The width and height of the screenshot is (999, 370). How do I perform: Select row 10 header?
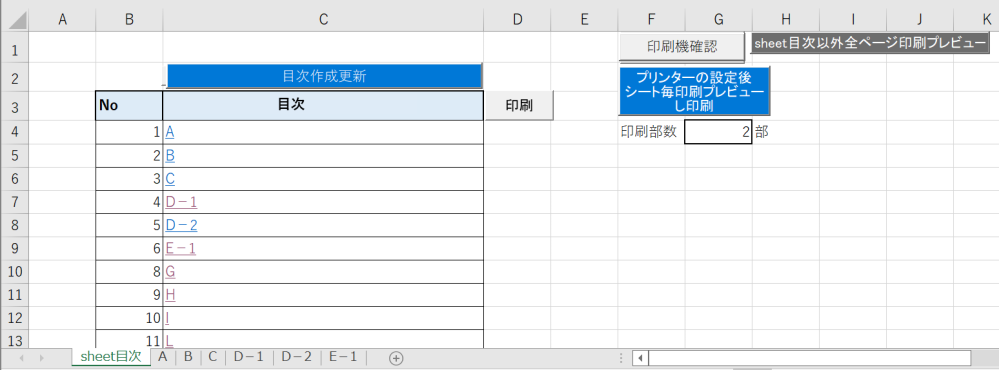[15, 272]
